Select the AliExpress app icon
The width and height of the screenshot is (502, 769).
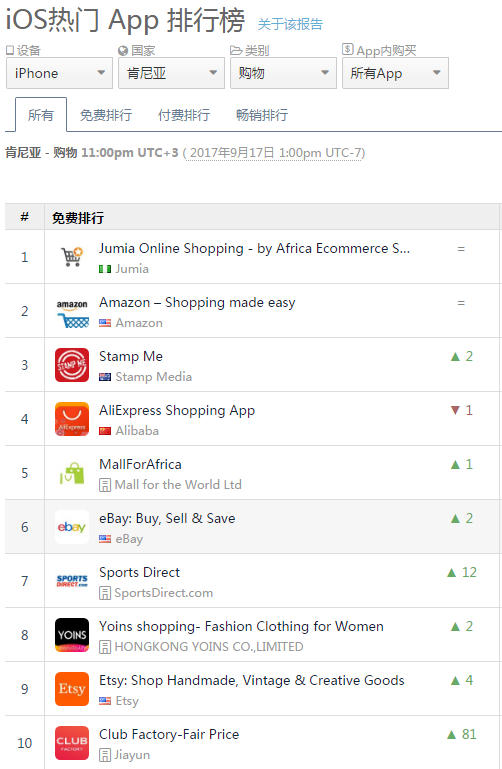pos(72,418)
